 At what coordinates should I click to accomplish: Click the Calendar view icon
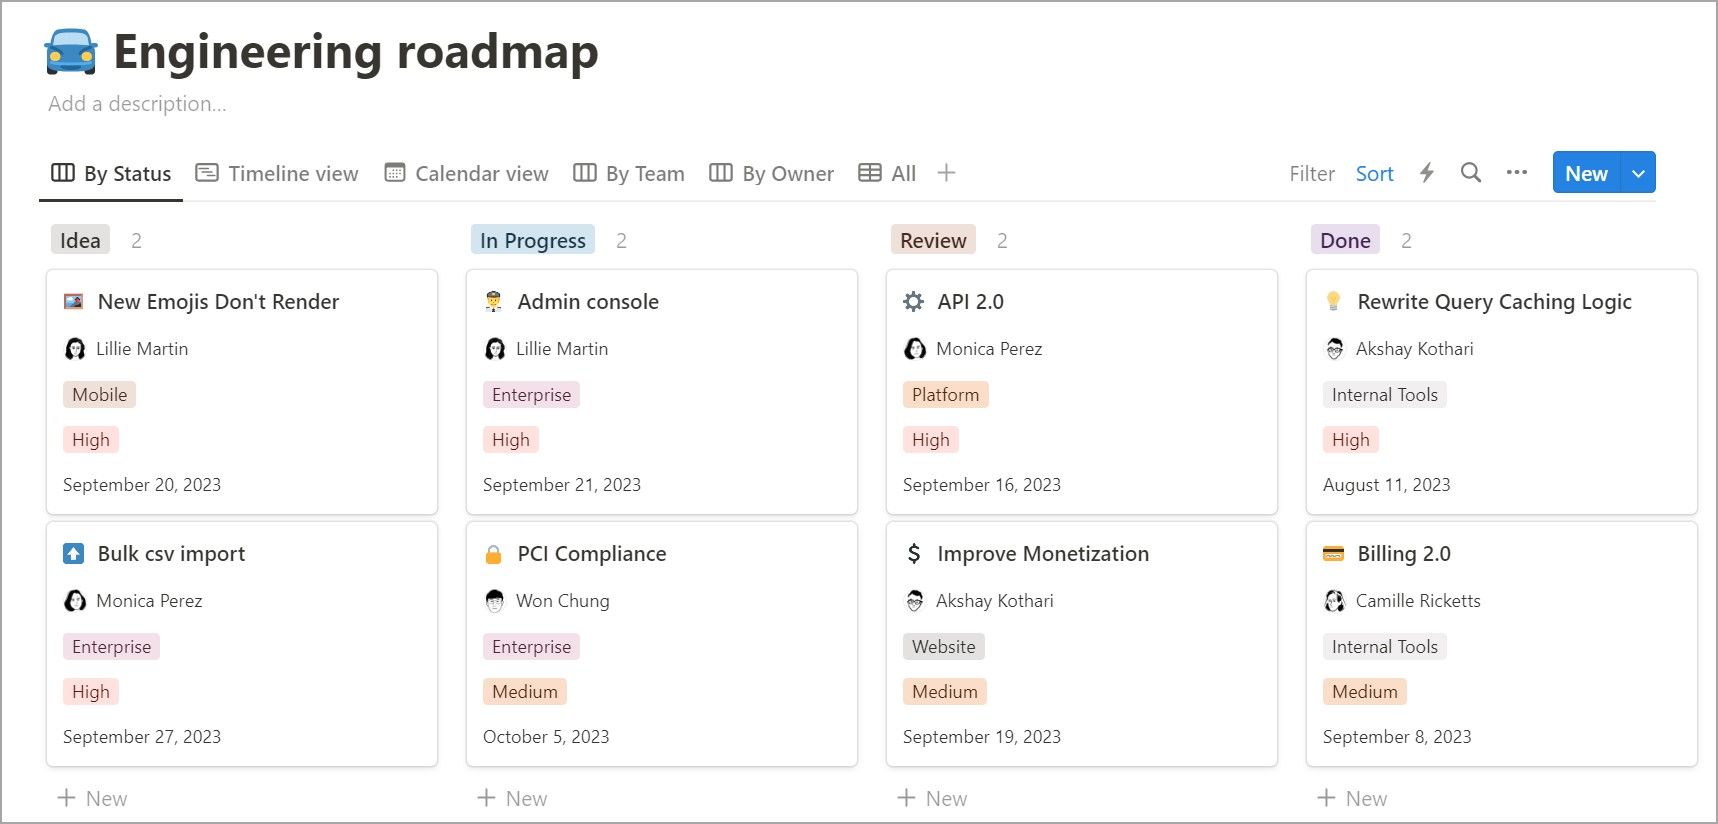click(394, 172)
